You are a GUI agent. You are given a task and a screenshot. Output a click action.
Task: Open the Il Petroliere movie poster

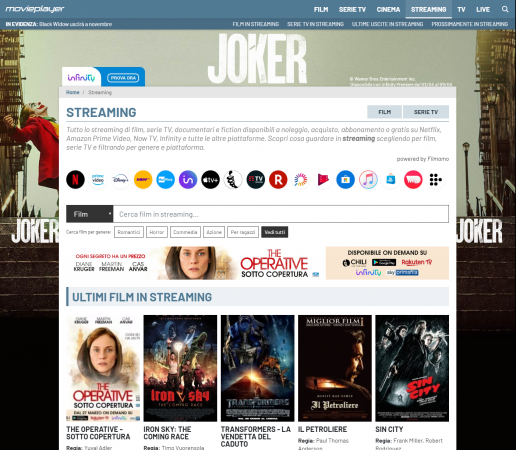pyautogui.click(x=335, y=368)
